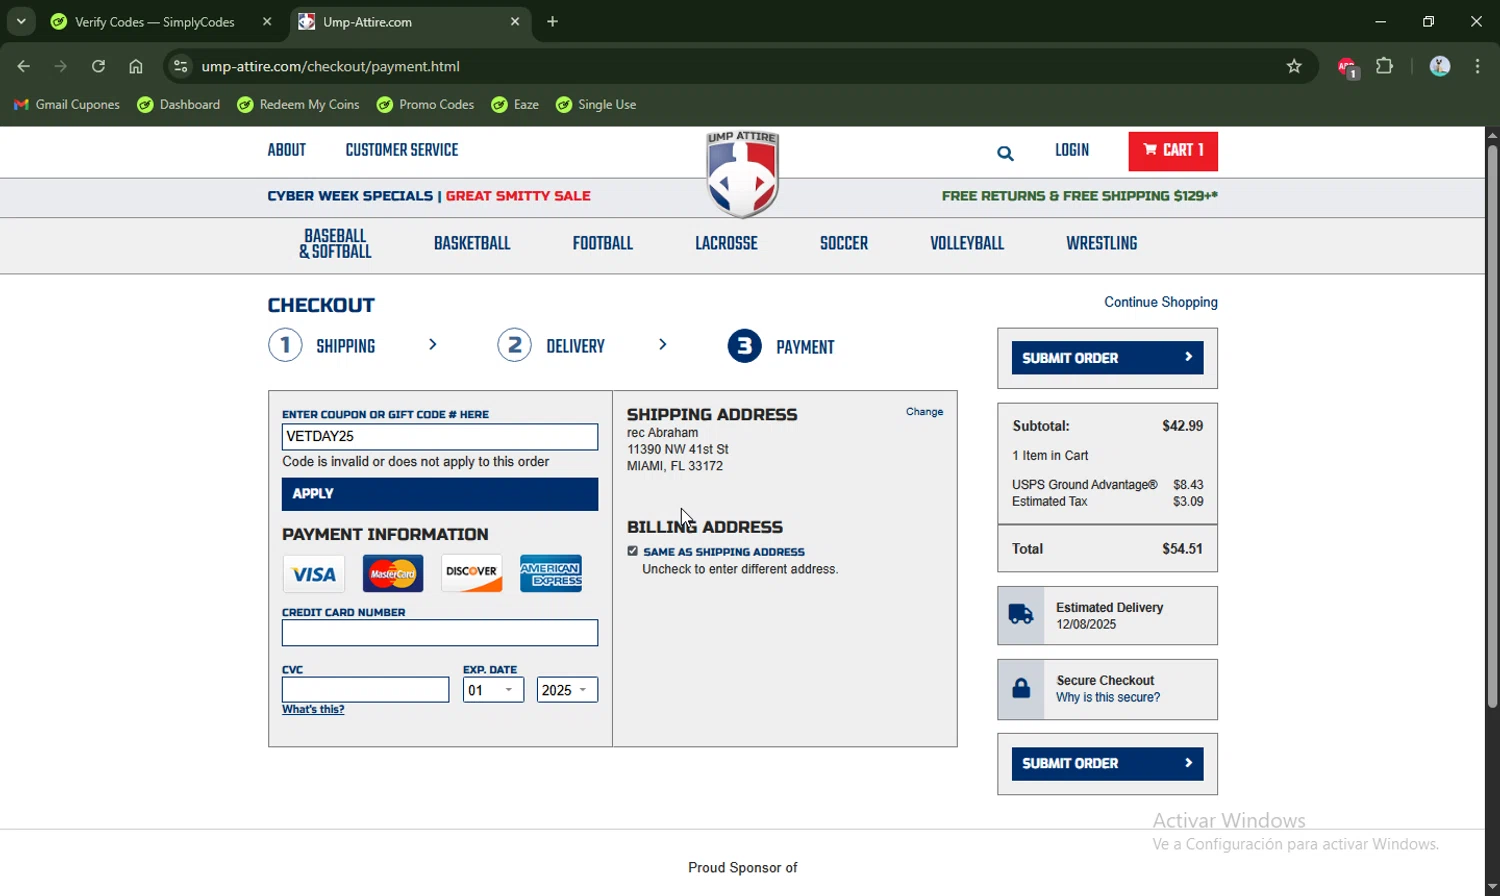This screenshot has width=1500, height=896.
Task: Open the Volleyball category
Action: tap(967, 244)
